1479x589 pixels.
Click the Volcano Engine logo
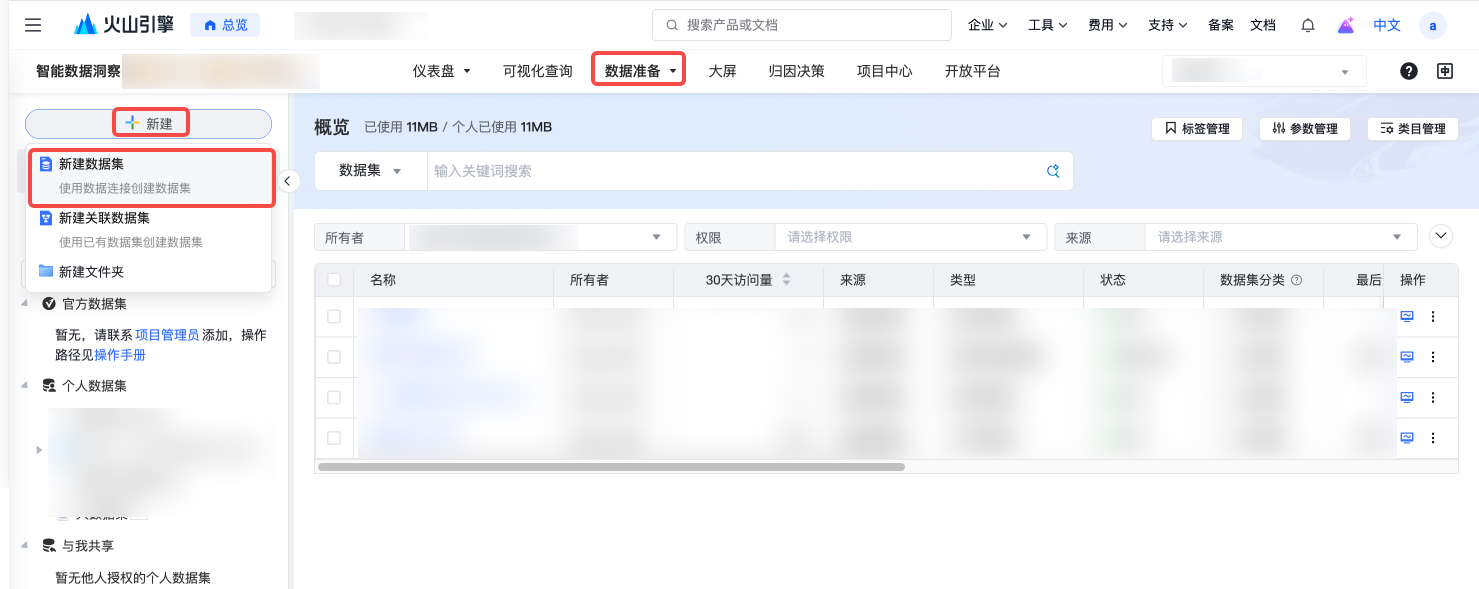tap(124, 25)
